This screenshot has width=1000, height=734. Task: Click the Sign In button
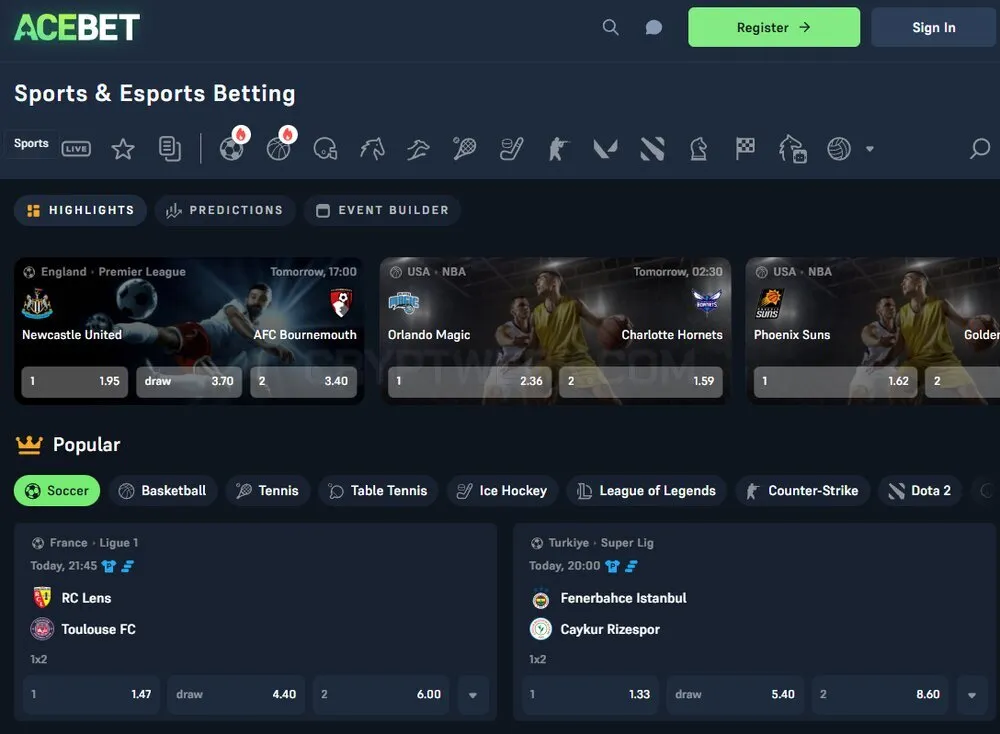[934, 27]
